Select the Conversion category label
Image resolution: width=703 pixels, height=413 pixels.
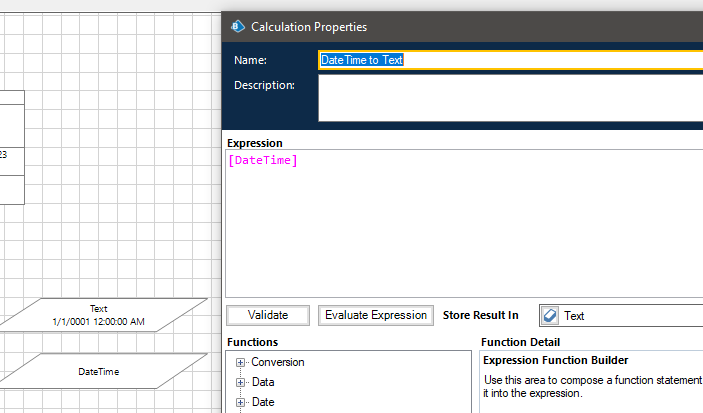(278, 362)
